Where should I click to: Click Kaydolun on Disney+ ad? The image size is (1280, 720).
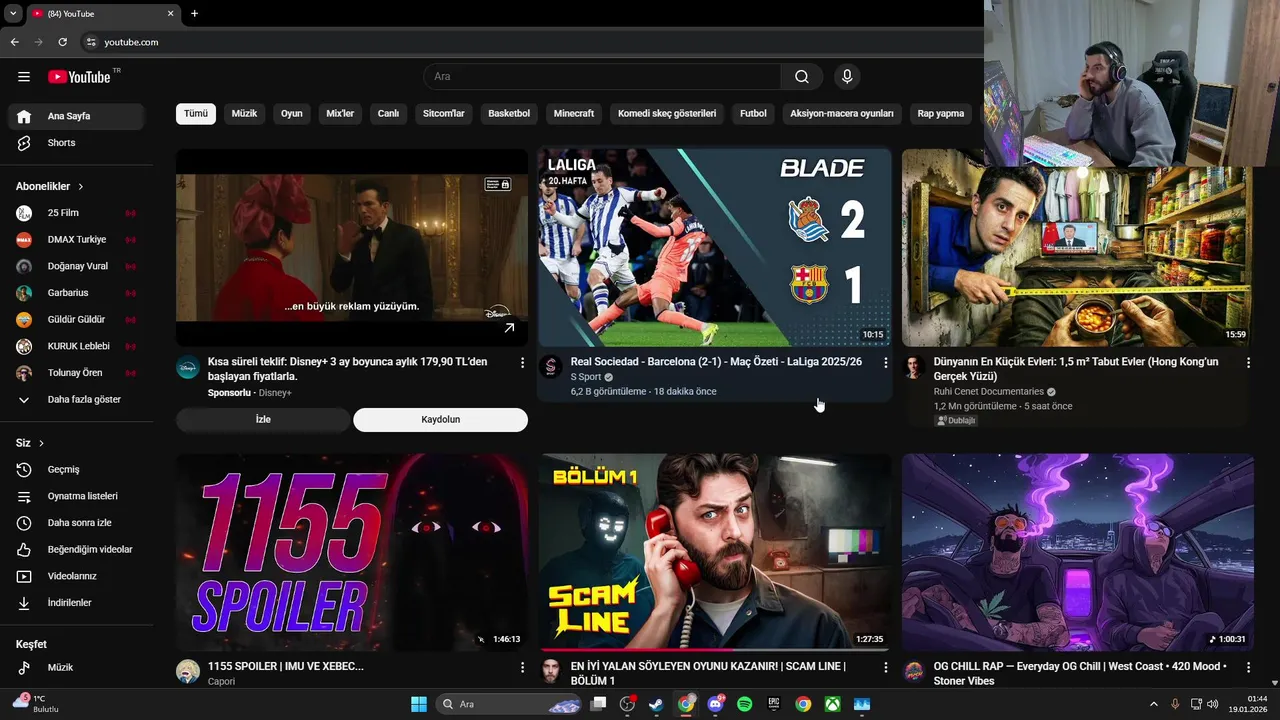(x=440, y=420)
